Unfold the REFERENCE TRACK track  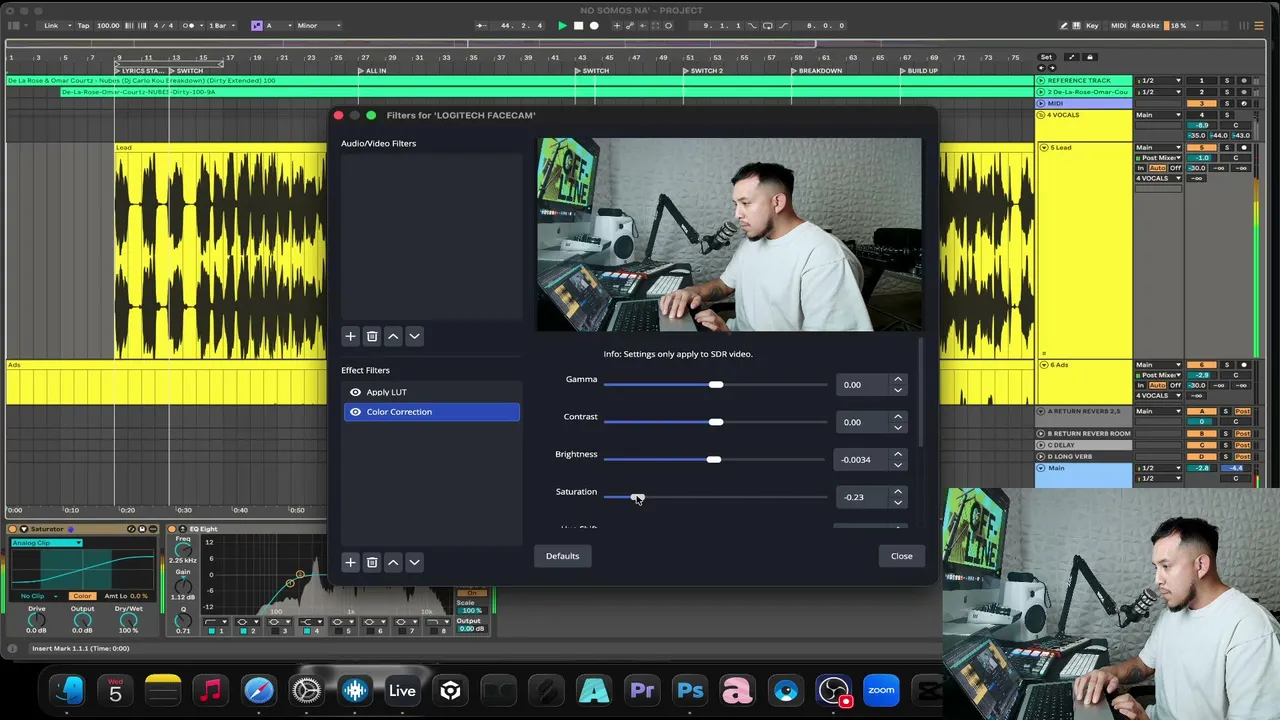(1041, 80)
